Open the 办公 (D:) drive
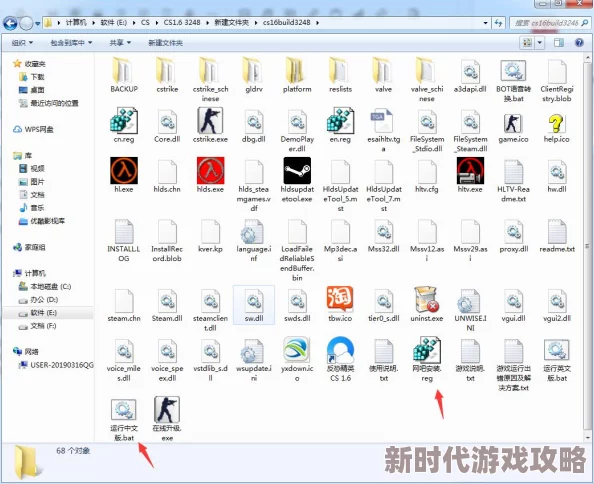594x484 pixels. point(39,300)
